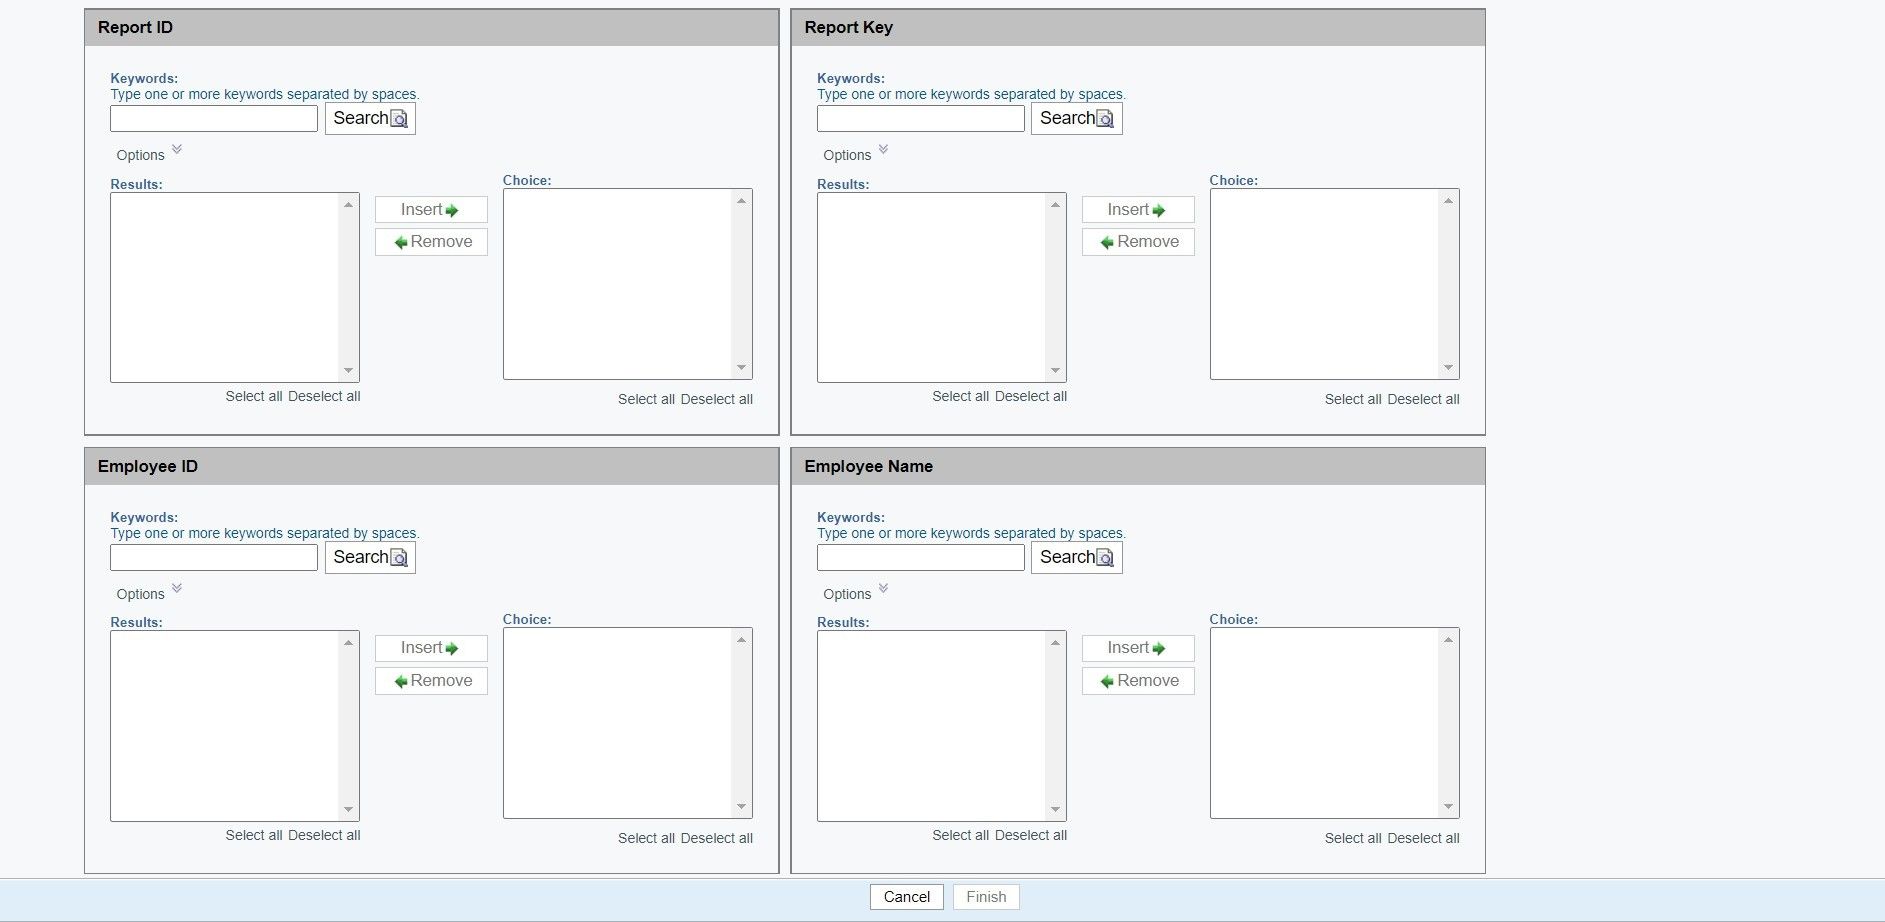Click Cancel at the bottom of the page
The height and width of the screenshot is (922, 1885).
click(x=906, y=897)
